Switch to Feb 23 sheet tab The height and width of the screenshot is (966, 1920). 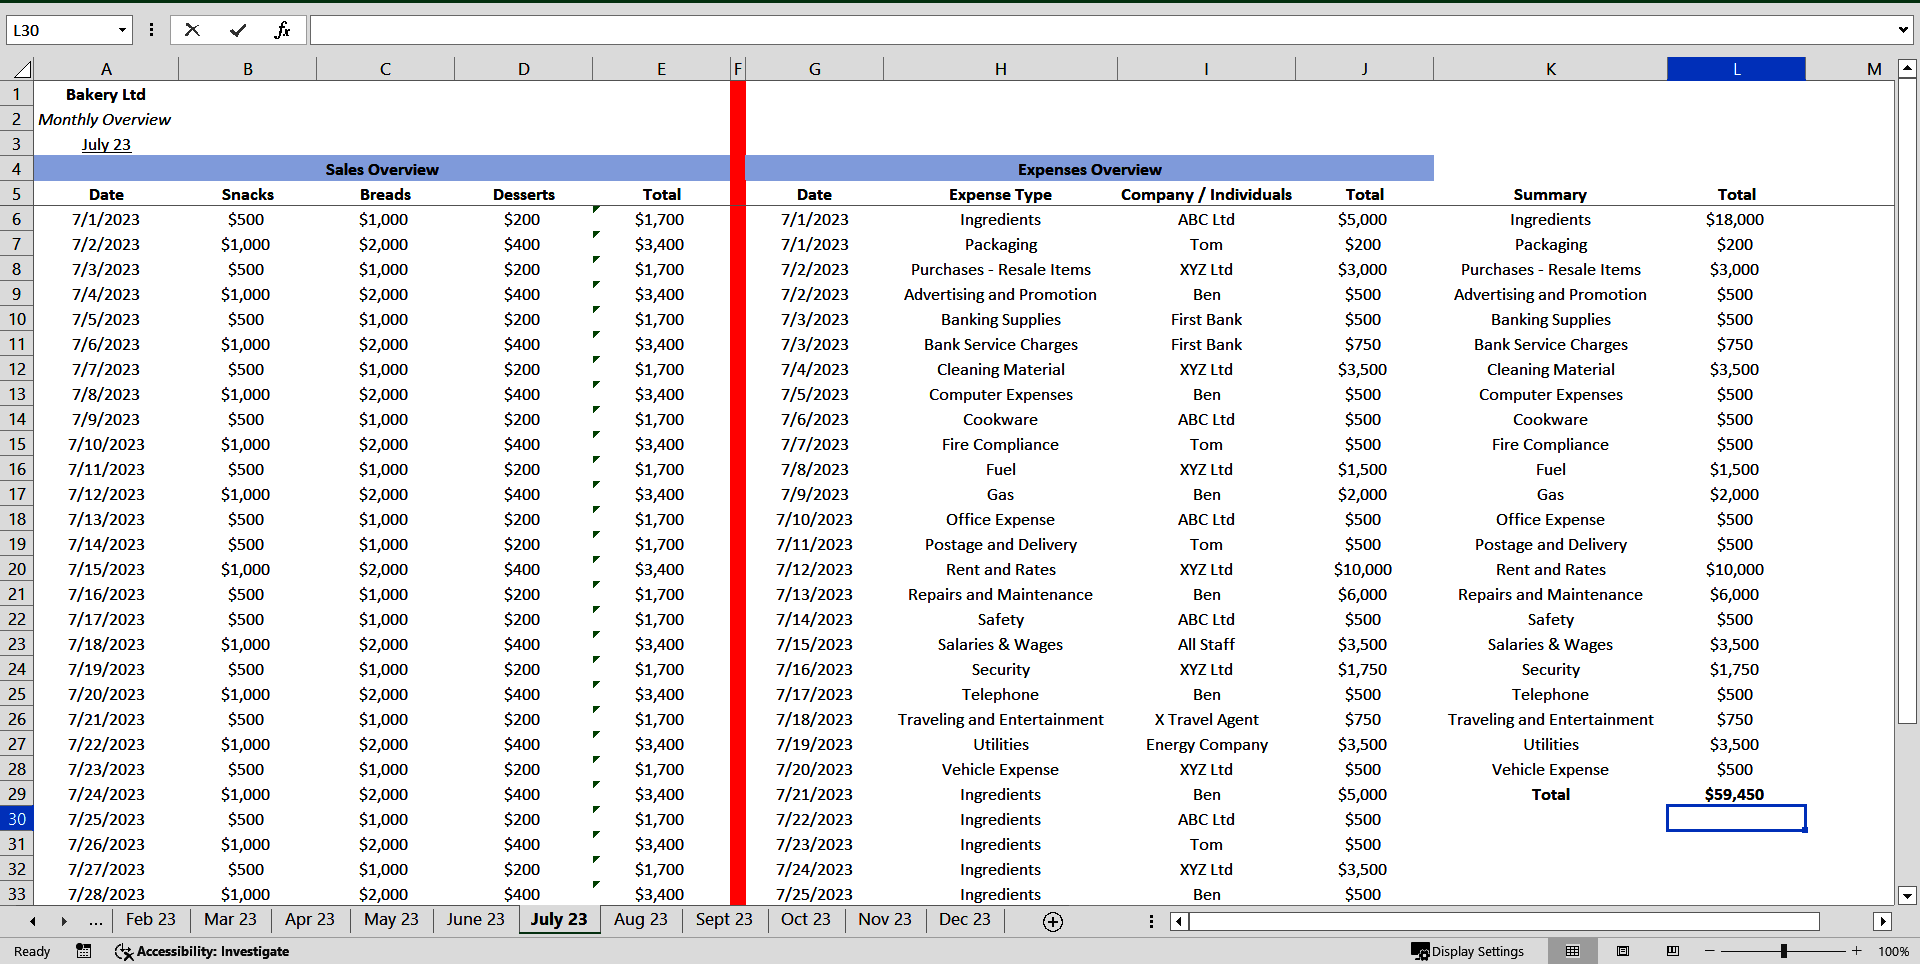150,919
